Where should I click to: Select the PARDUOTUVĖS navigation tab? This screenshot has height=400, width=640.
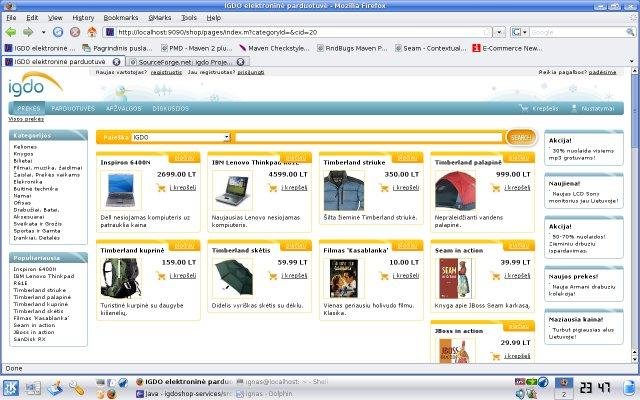click(73, 109)
